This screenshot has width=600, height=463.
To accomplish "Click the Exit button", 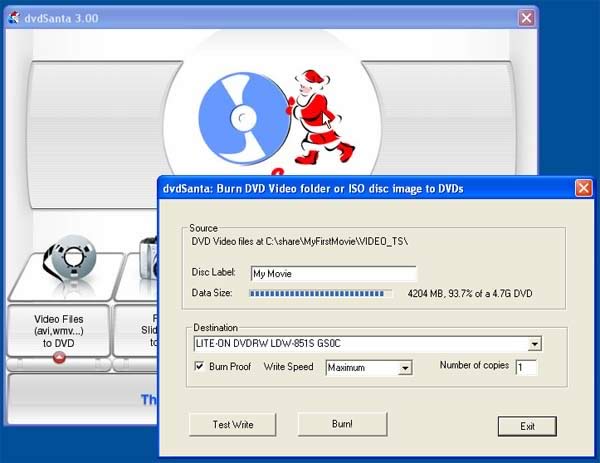I will [x=527, y=426].
